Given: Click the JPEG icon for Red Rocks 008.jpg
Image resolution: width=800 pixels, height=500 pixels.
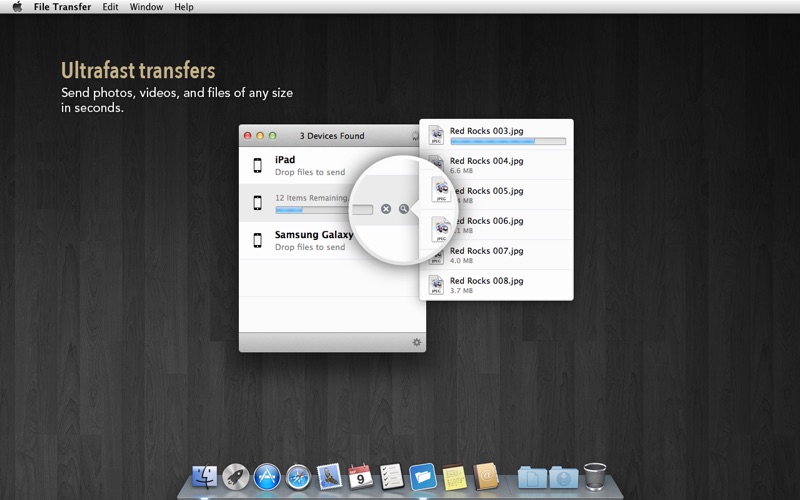Looking at the screenshot, I should 436,285.
